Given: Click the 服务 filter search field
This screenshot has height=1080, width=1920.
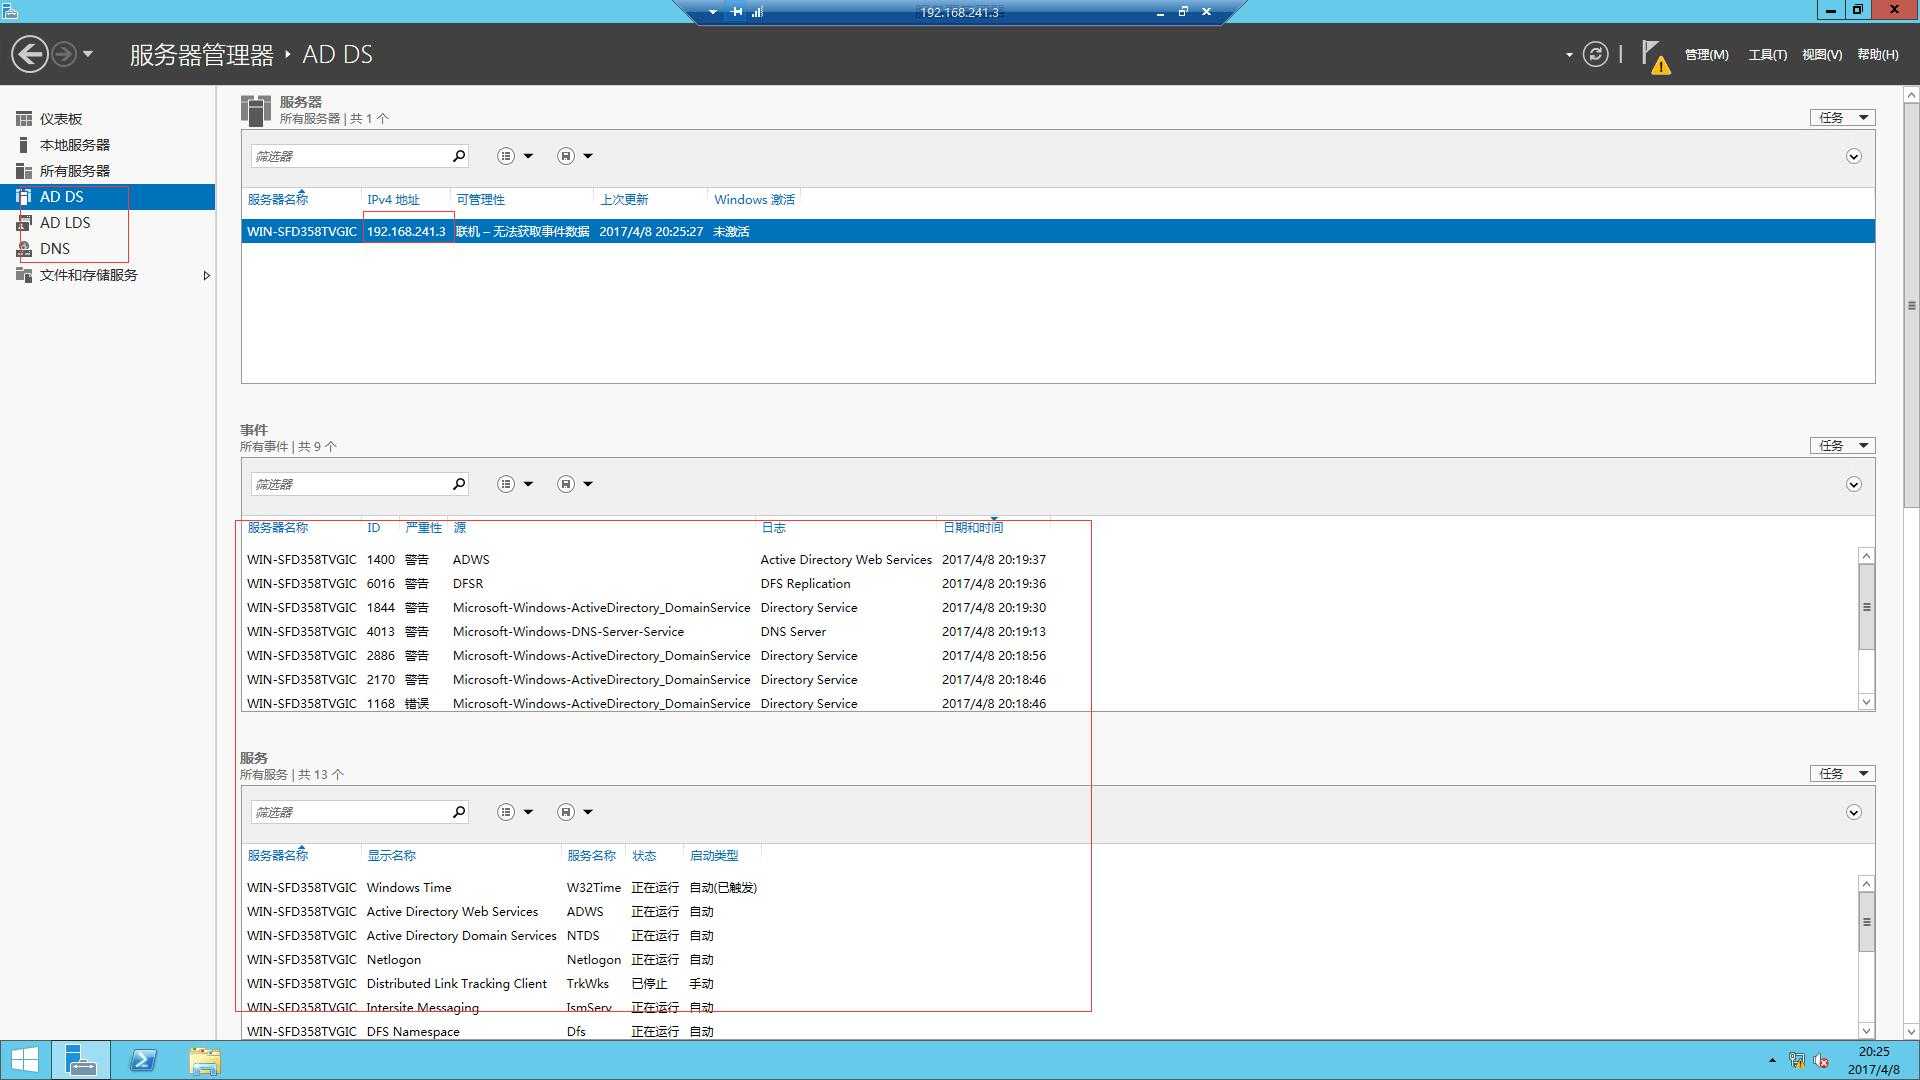Looking at the screenshot, I should click(x=349, y=812).
